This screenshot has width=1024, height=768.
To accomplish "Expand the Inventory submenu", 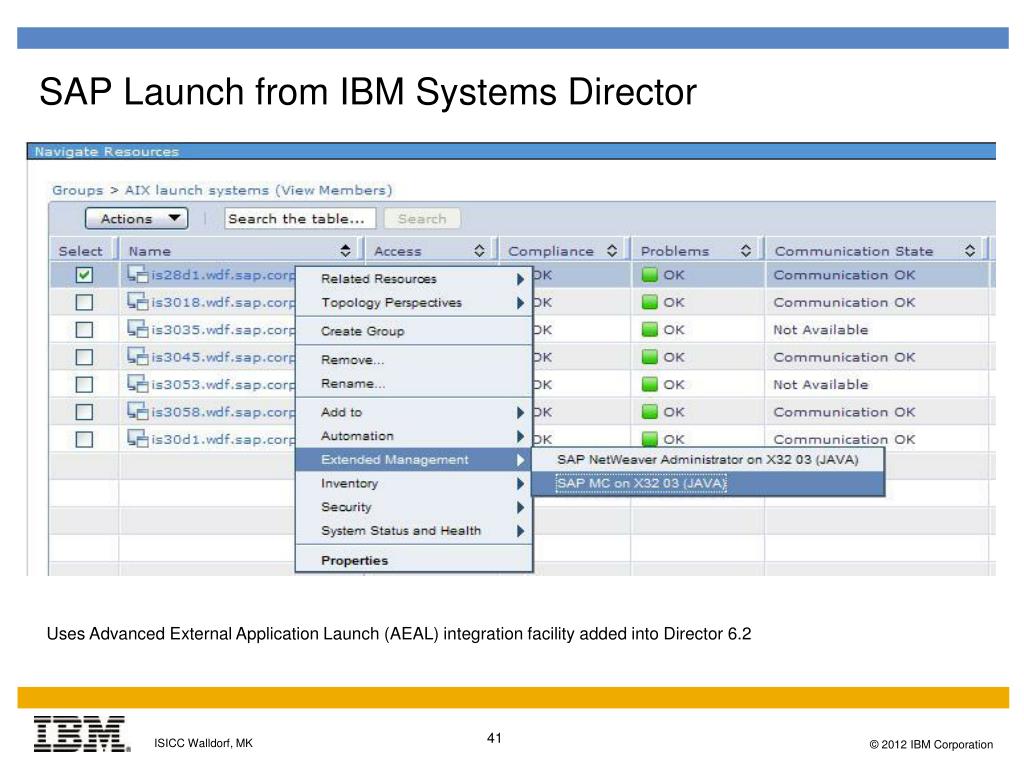I will pos(414,483).
